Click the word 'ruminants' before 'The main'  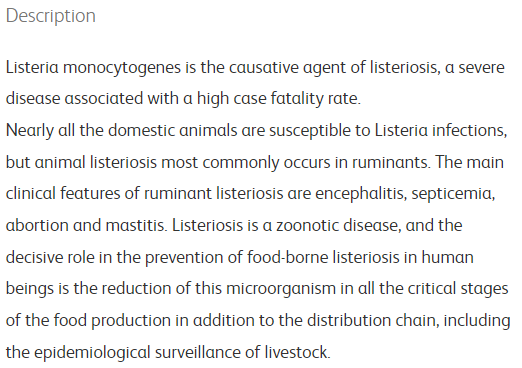click(390, 163)
